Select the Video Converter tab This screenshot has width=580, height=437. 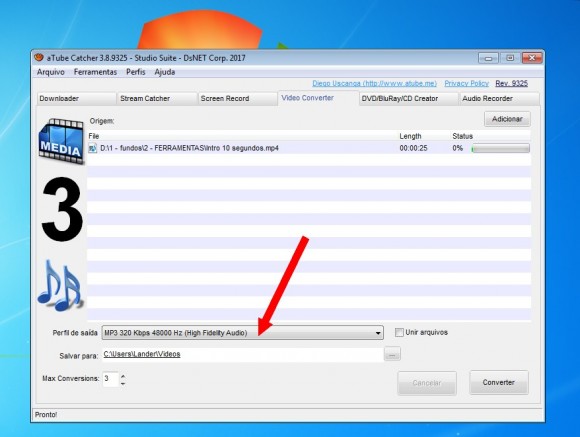pyautogui.click(x=318, y=98)
